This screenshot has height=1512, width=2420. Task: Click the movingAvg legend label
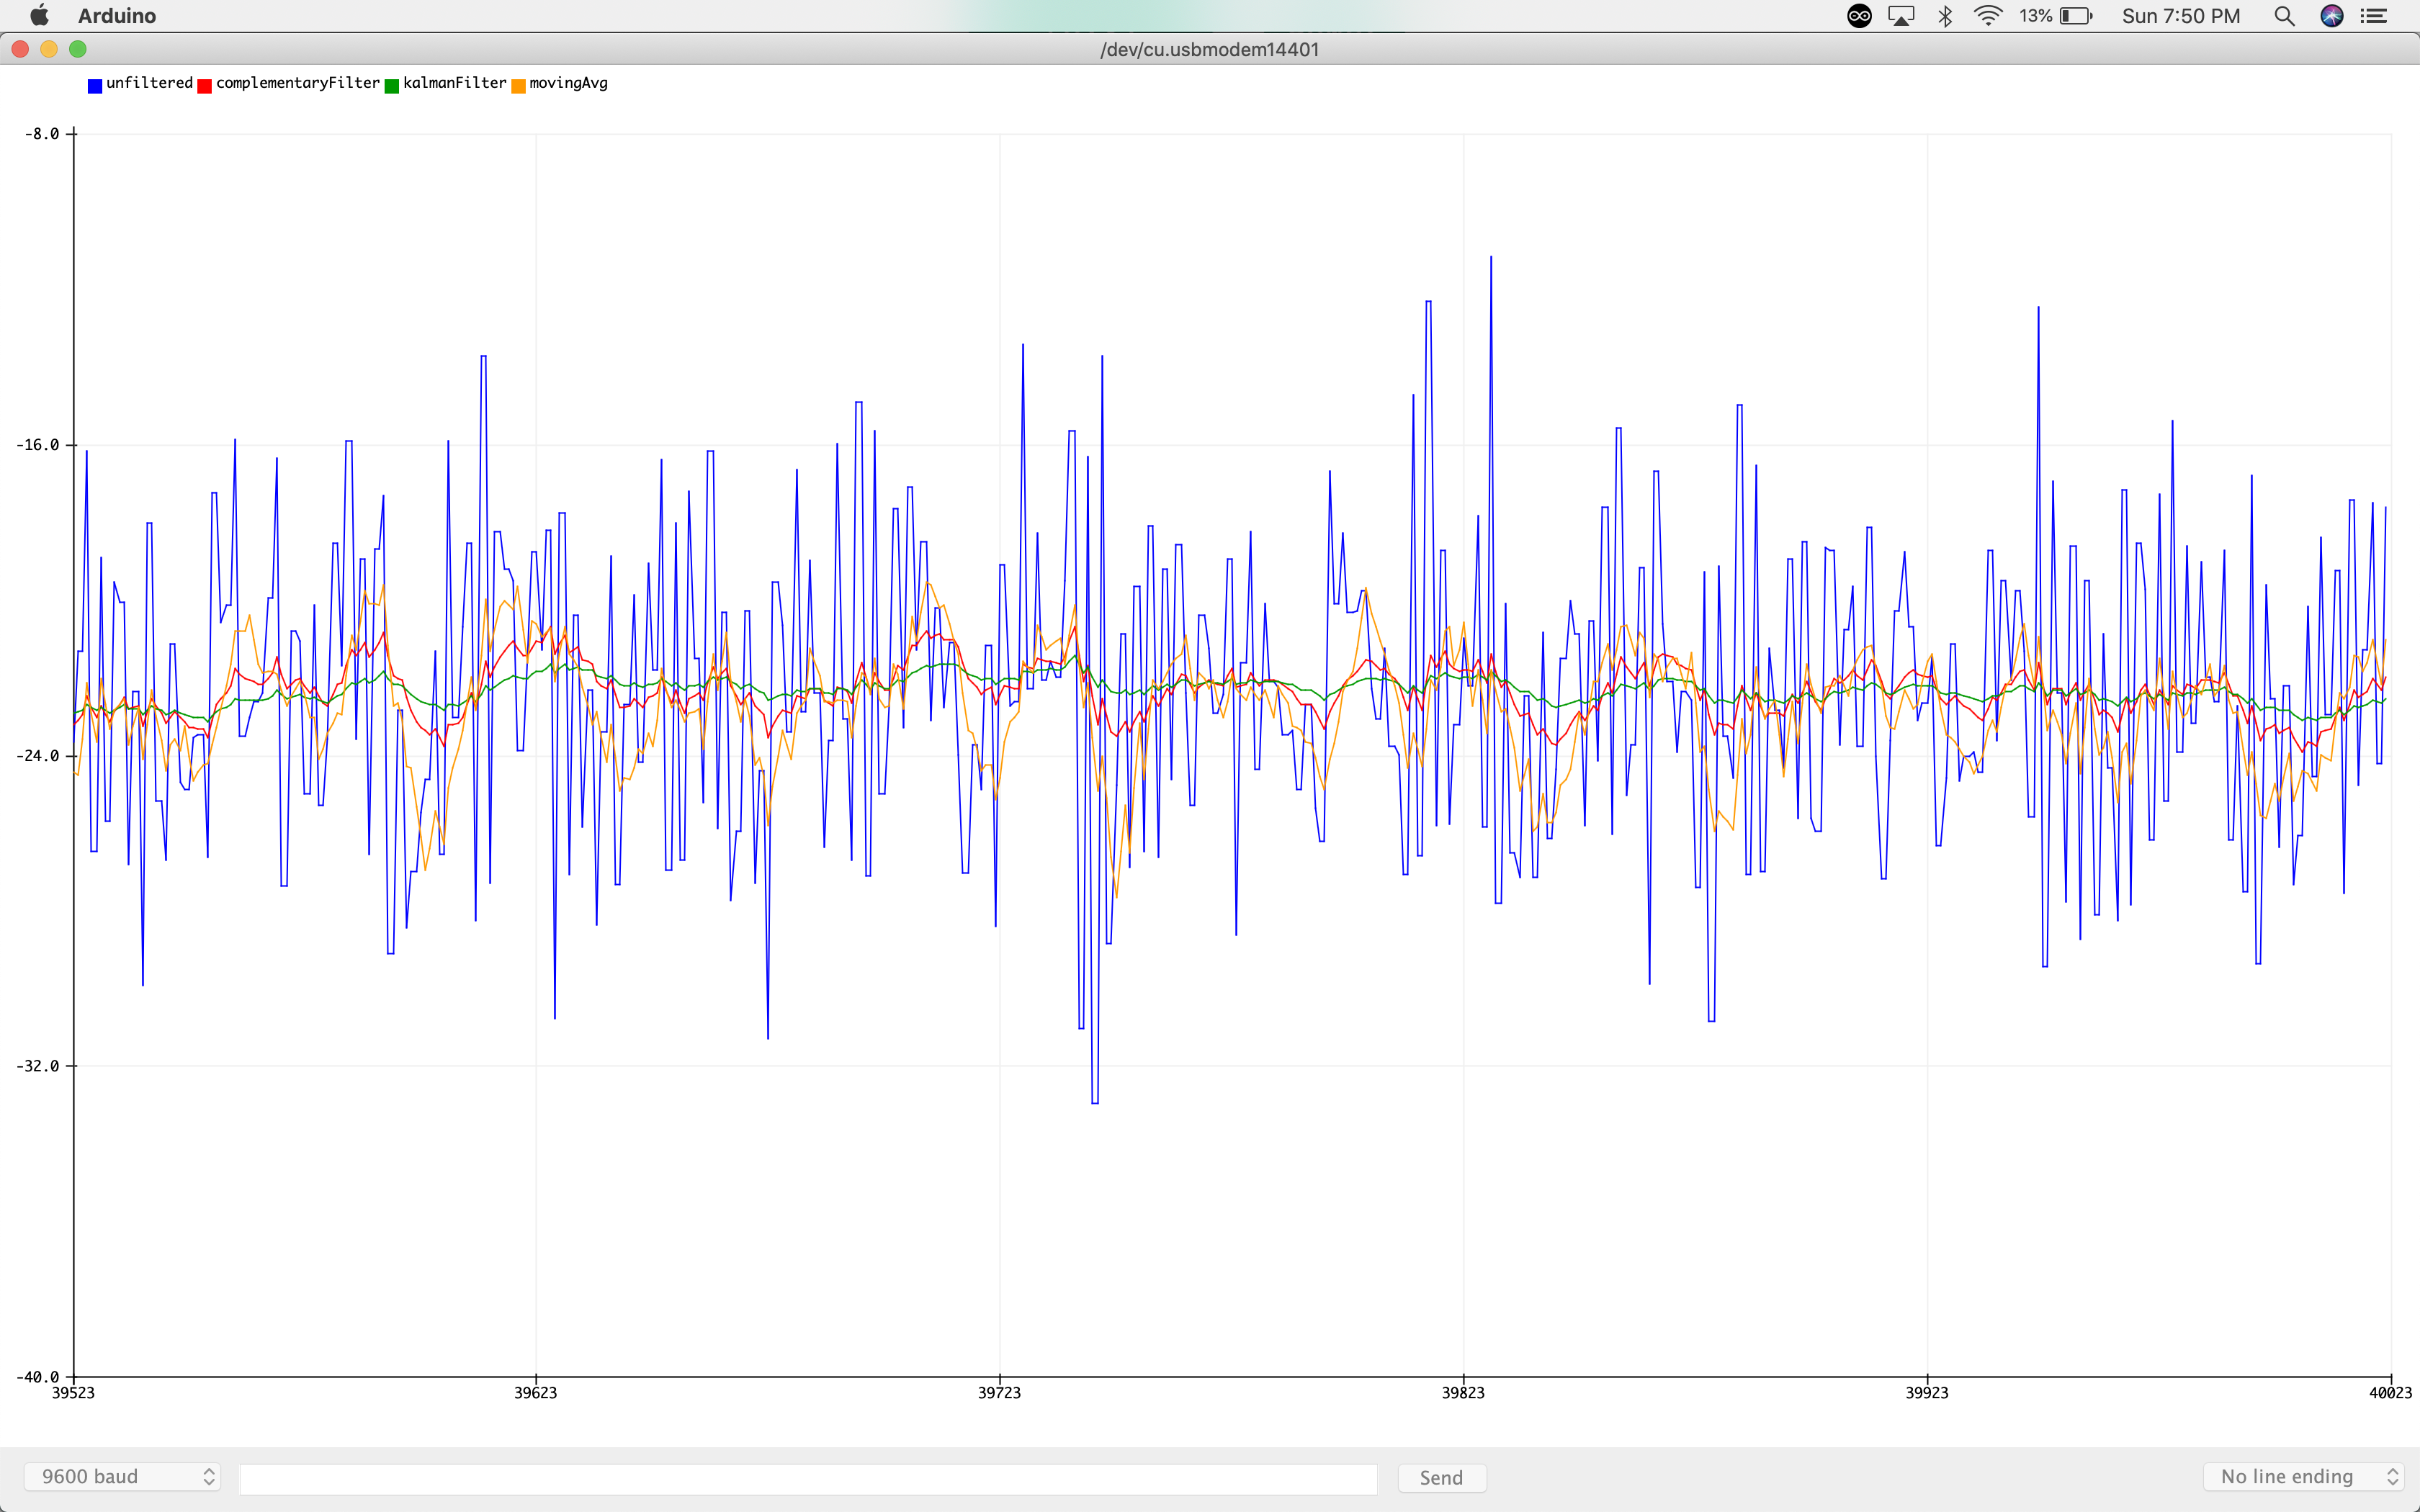[x=568, y=83]
